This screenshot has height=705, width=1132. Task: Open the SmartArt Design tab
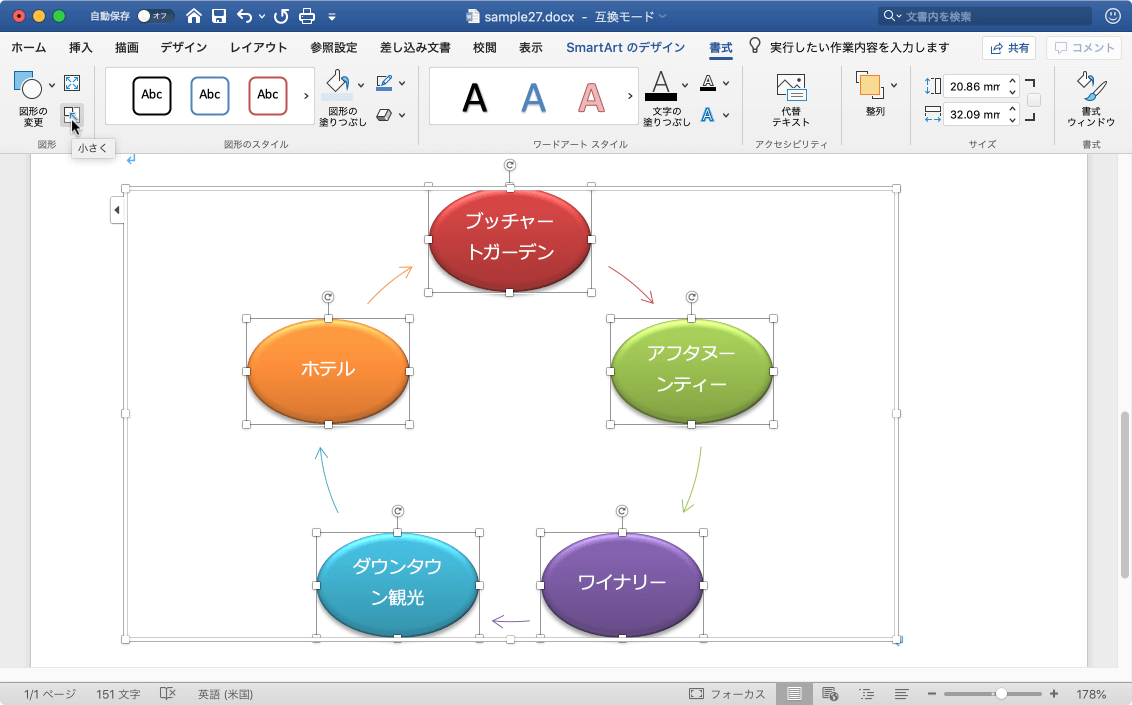coord(625,48)
